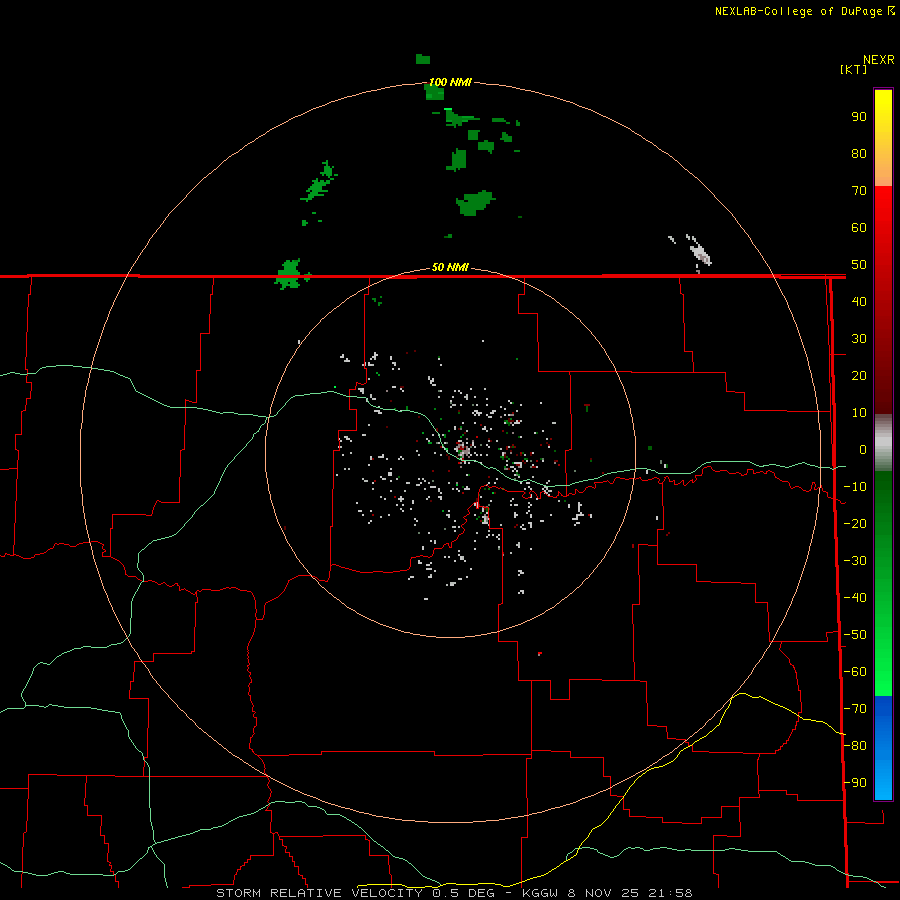900x900 pixels.
Task: Click the NEXLAB-College of DuPage watermark text
Action: pyautogui.click(x=805, y=11)
